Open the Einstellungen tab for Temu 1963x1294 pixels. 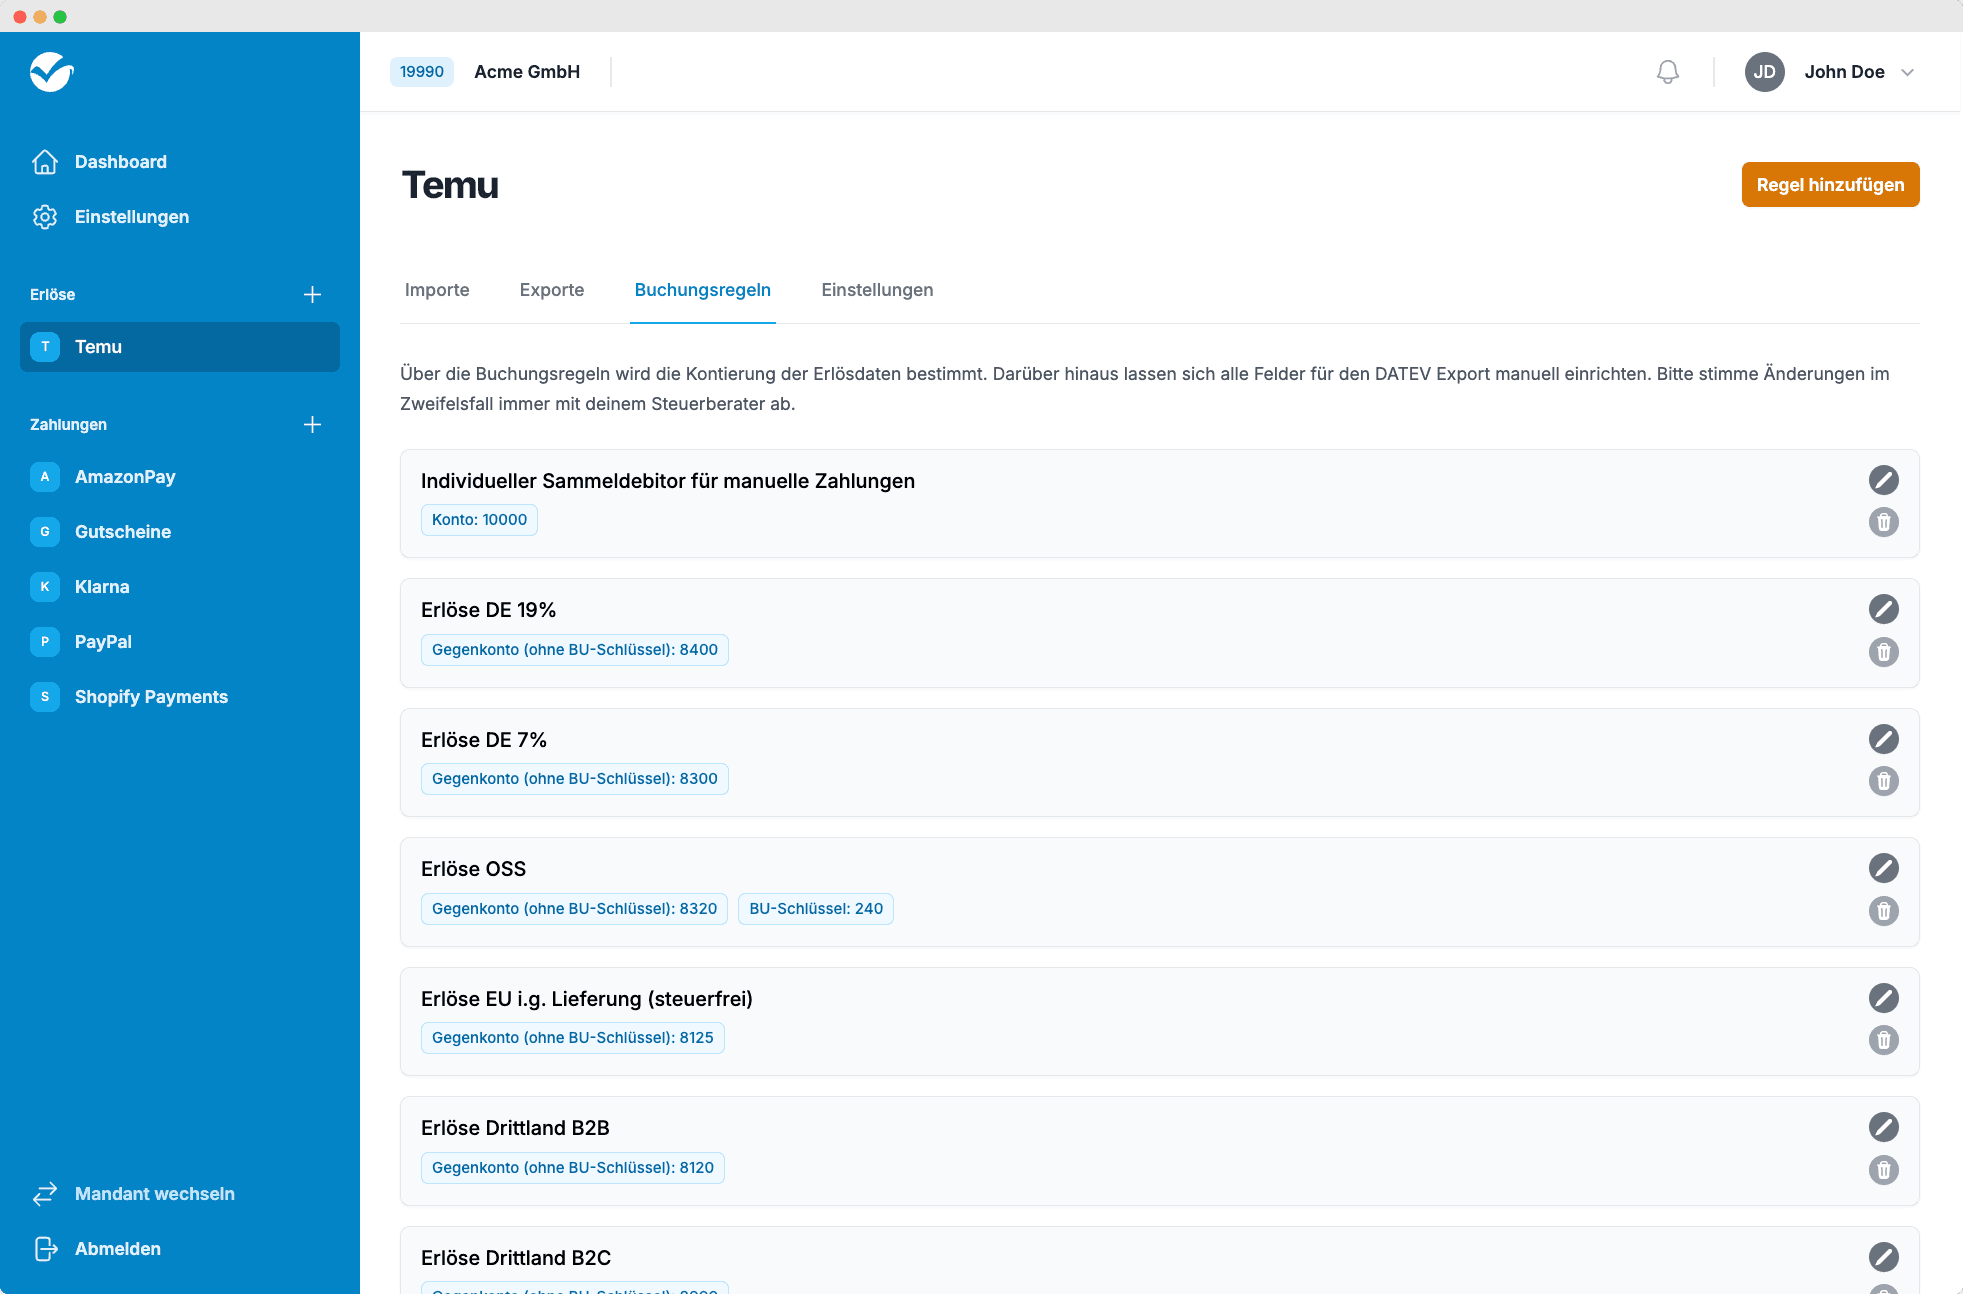[877, 290]
